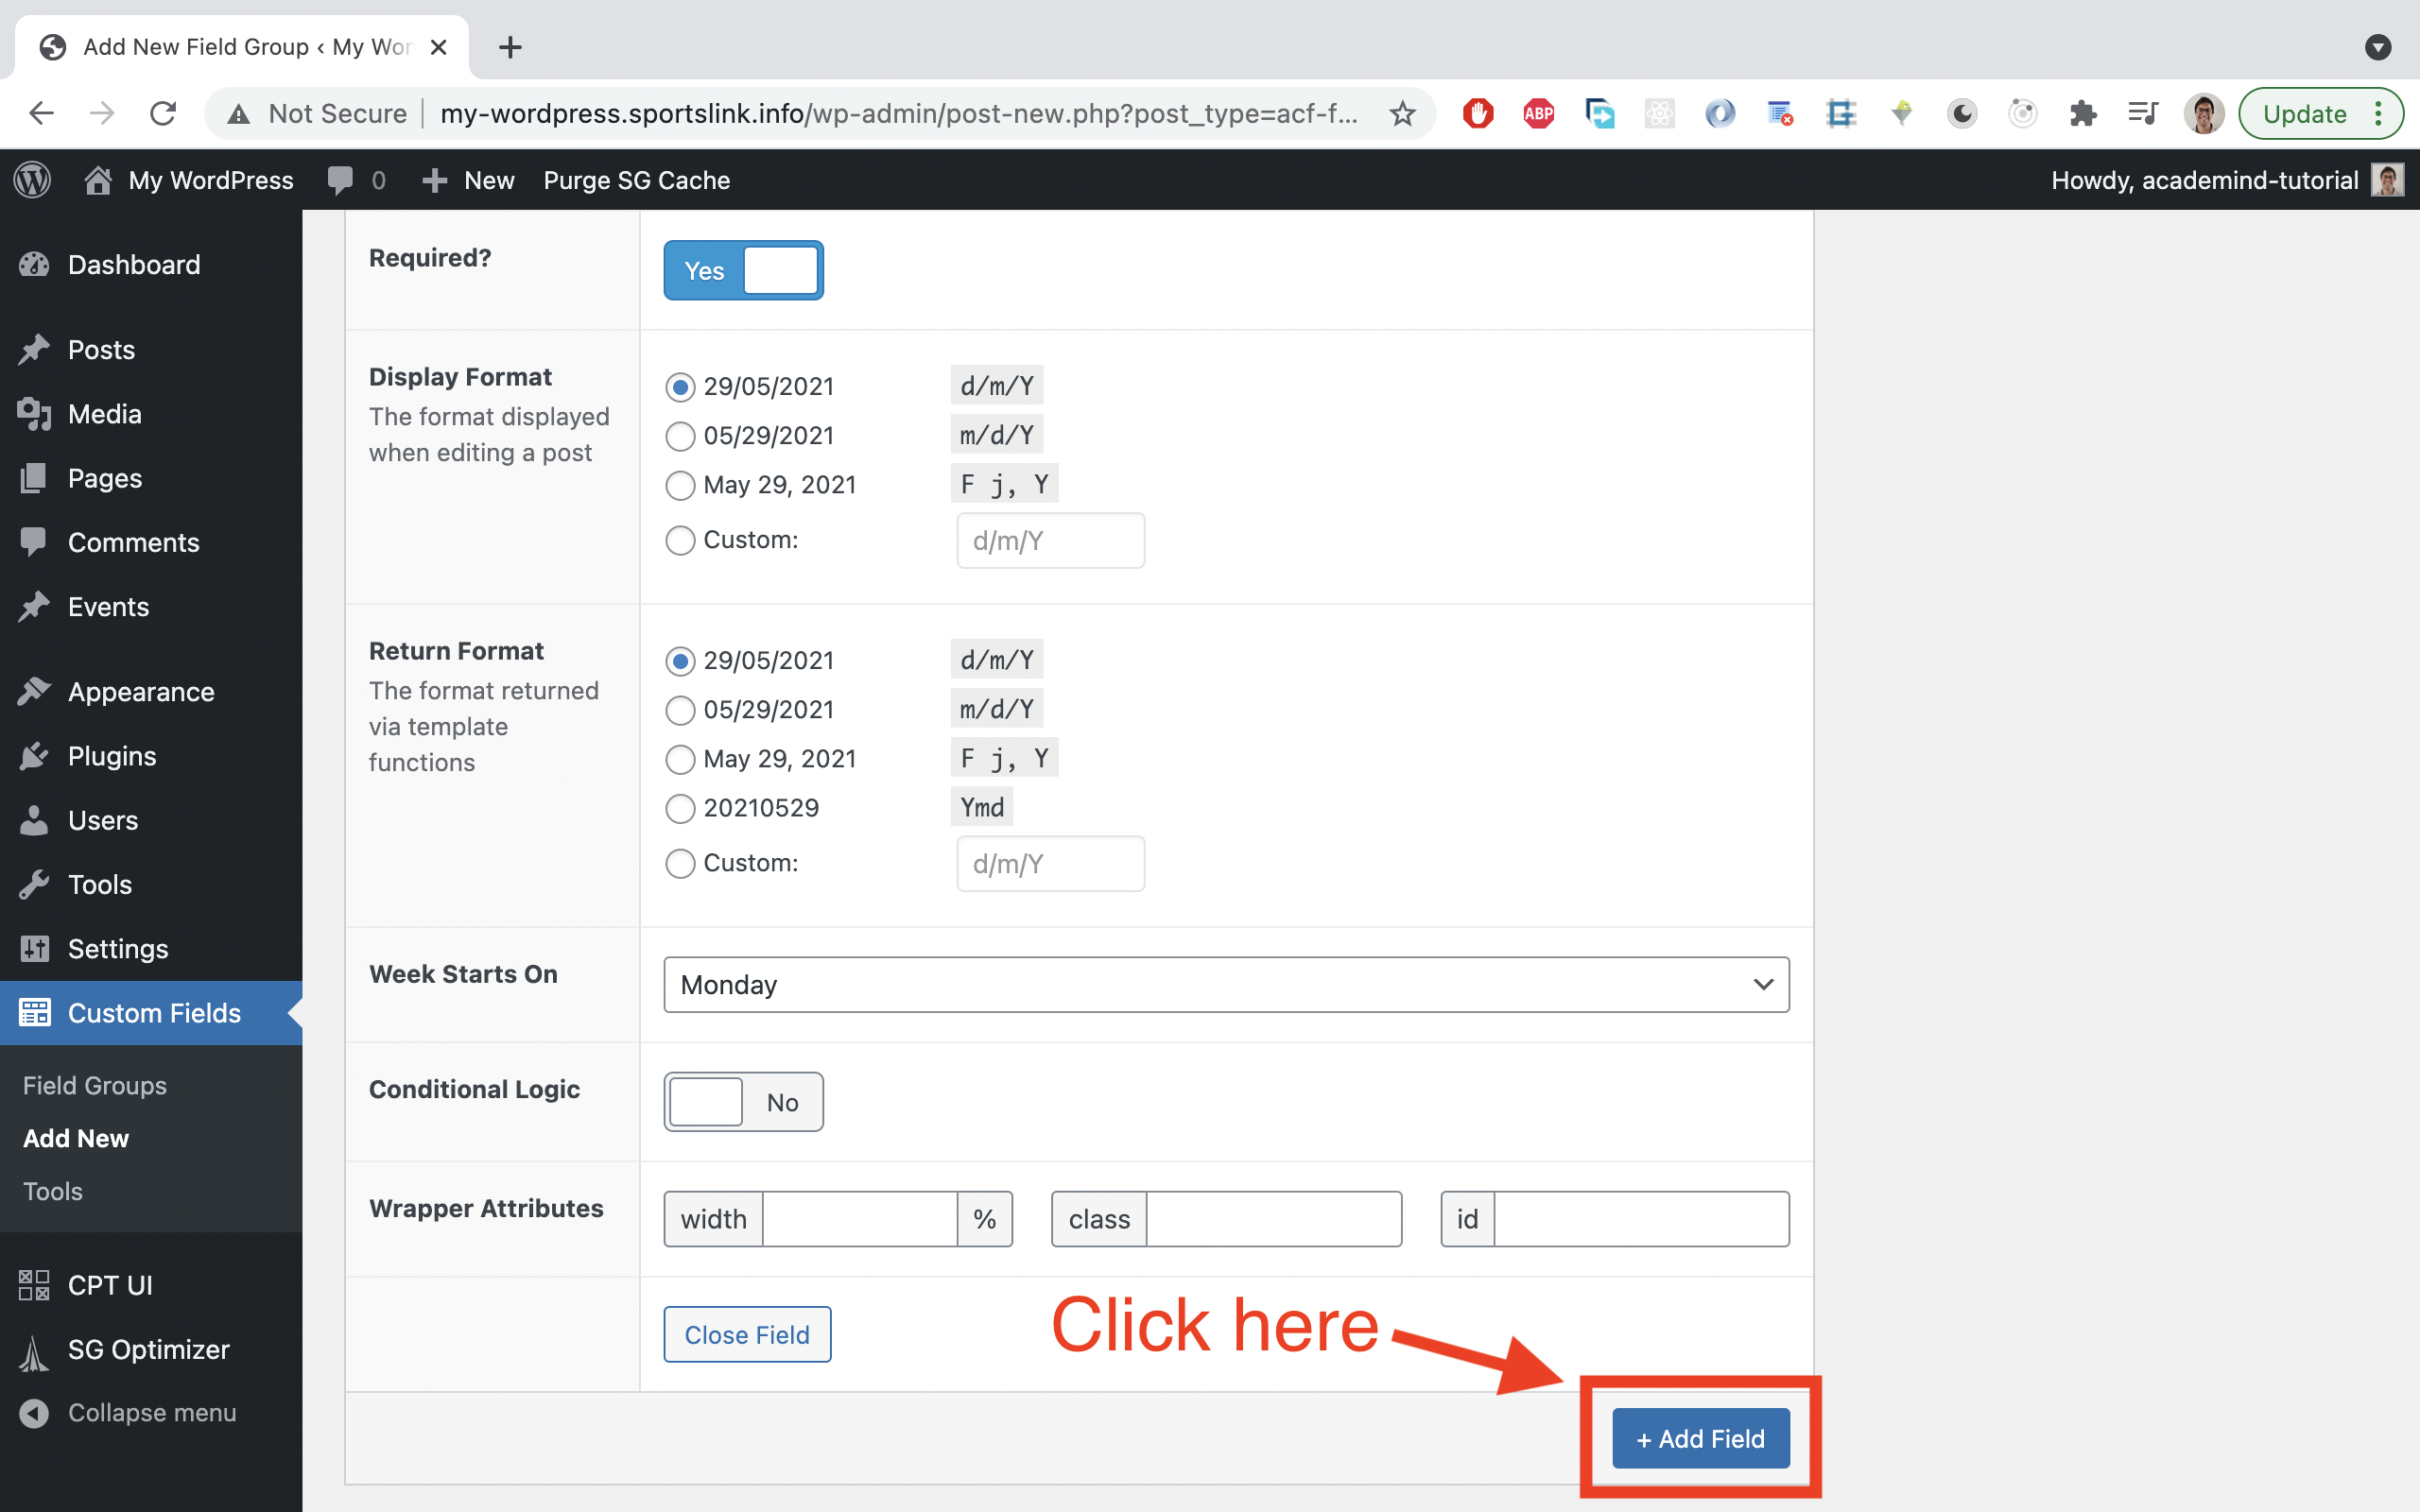The height and width of the screenshot is (1512, 2420).
Task: Open the AdBlock extension icon
Action: tap(1478, 113)
